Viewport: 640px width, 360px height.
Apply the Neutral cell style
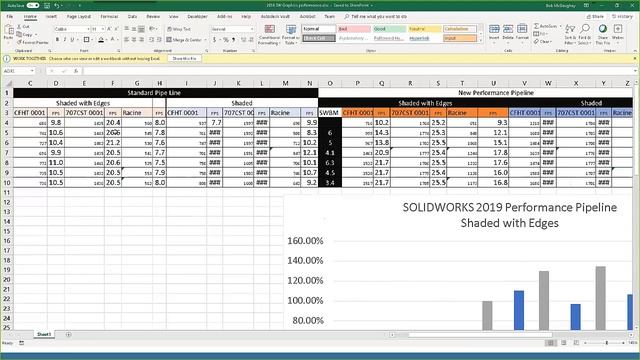click(425, 29)
